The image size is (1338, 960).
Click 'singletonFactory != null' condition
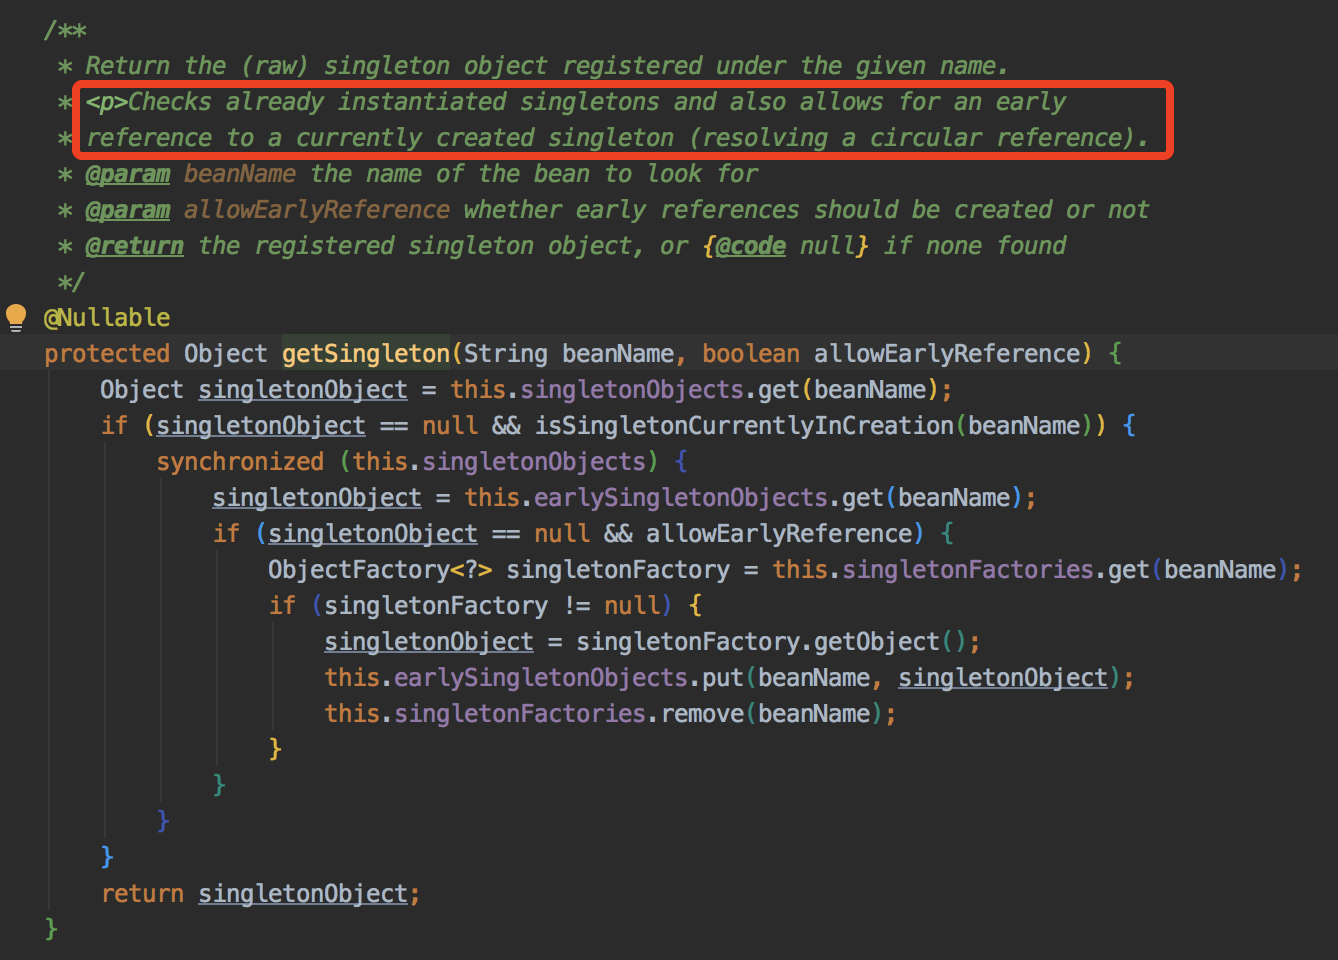click(x=491, y=606)
